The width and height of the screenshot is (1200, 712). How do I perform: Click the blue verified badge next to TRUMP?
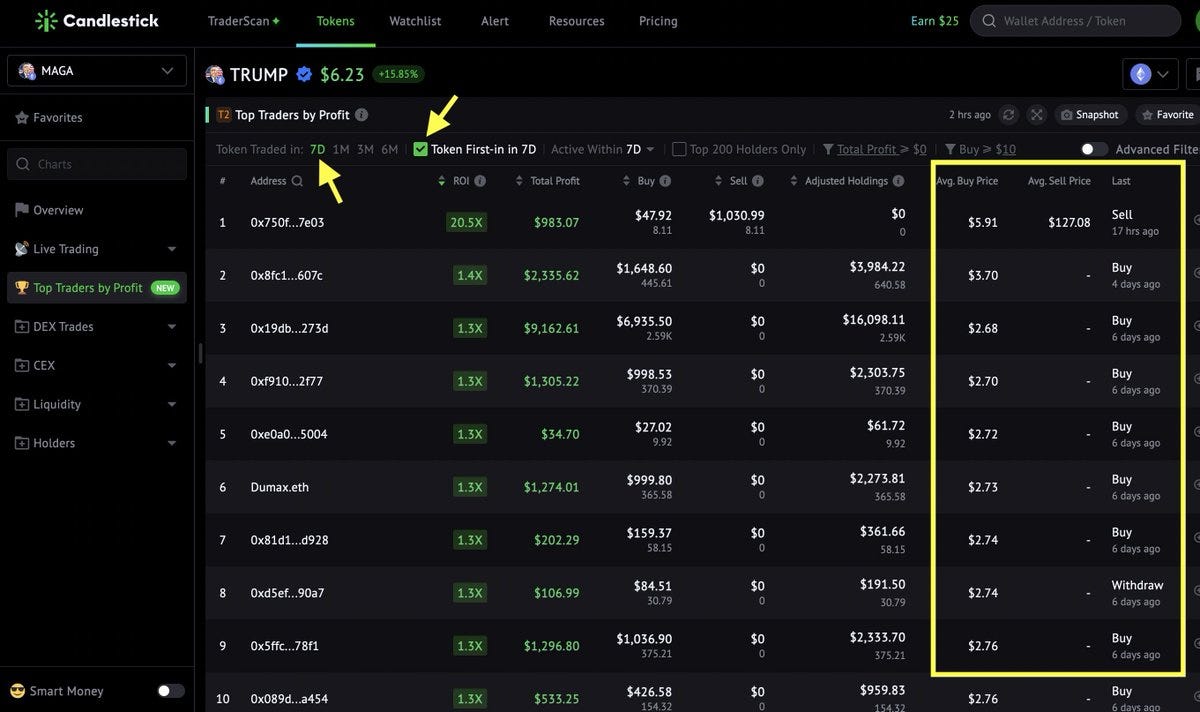click(x=304, y=75)
